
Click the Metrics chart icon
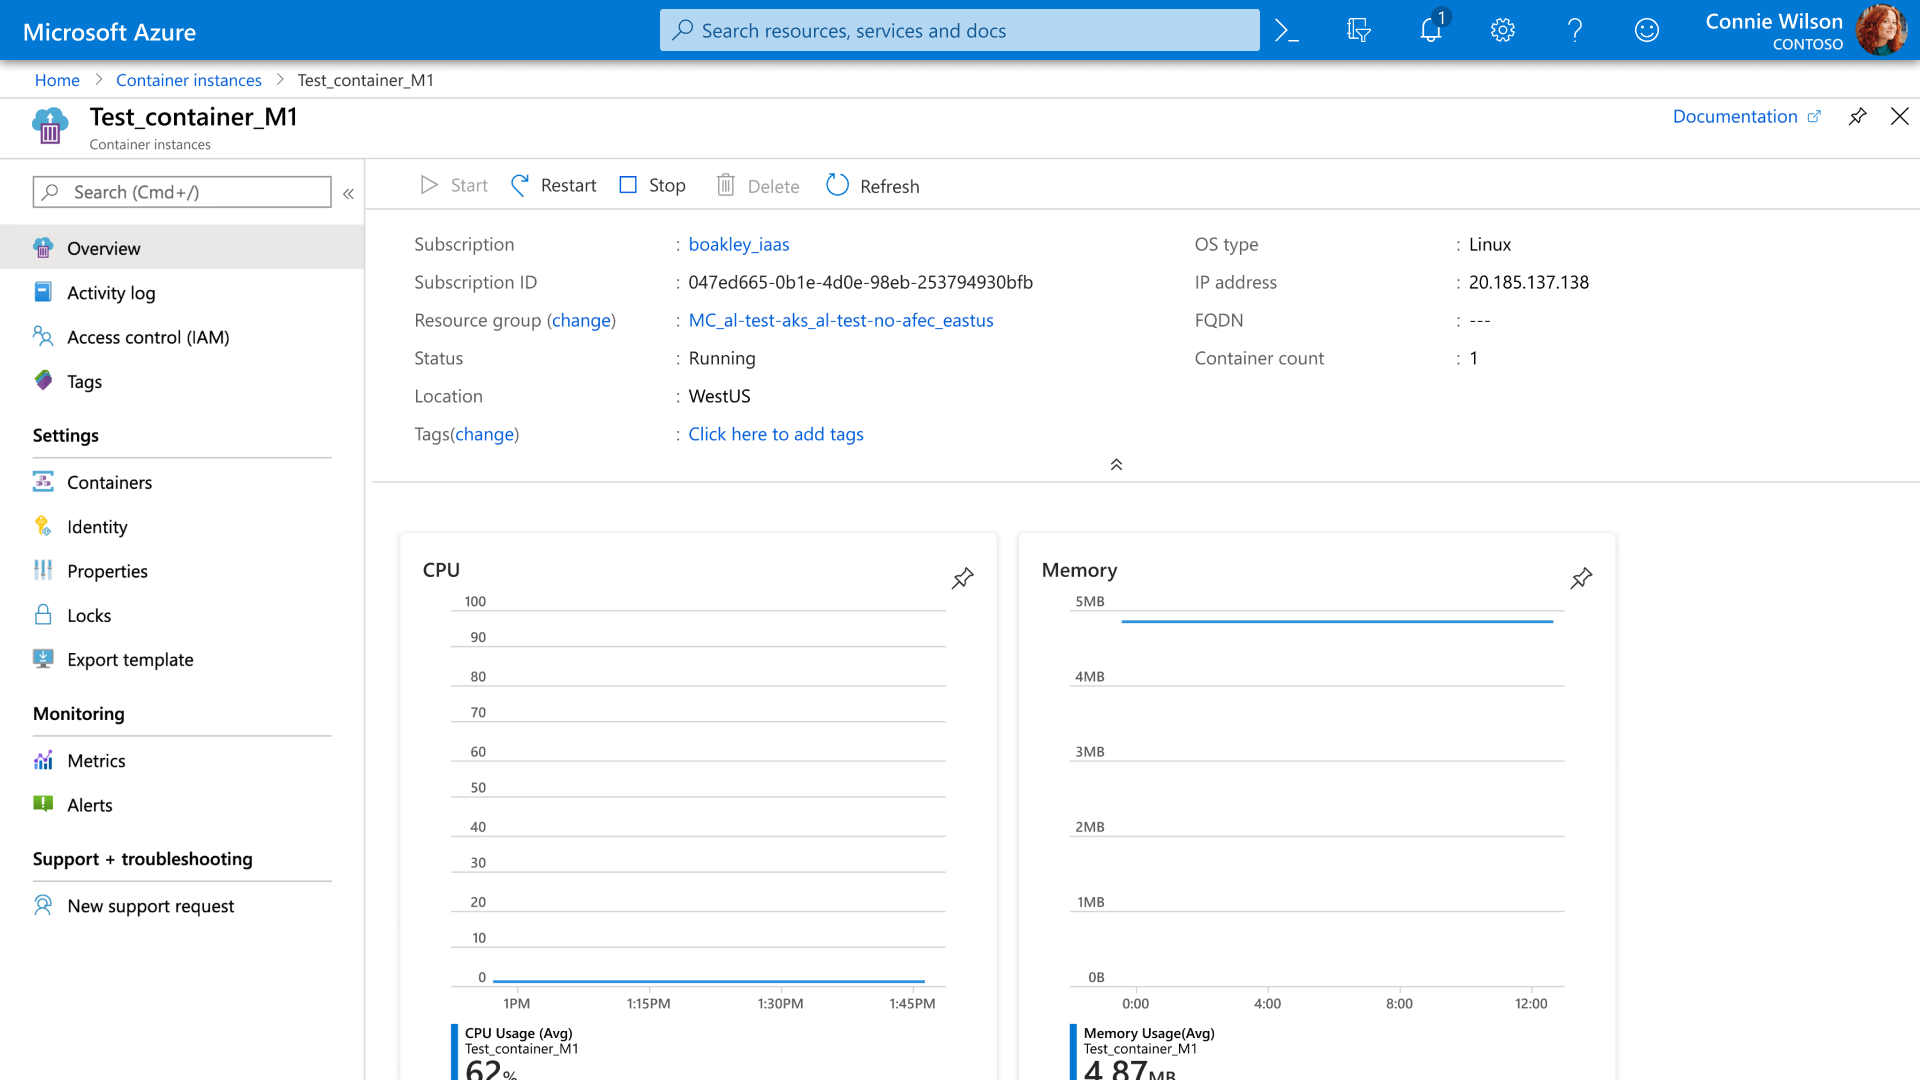[x=43, y=760]
